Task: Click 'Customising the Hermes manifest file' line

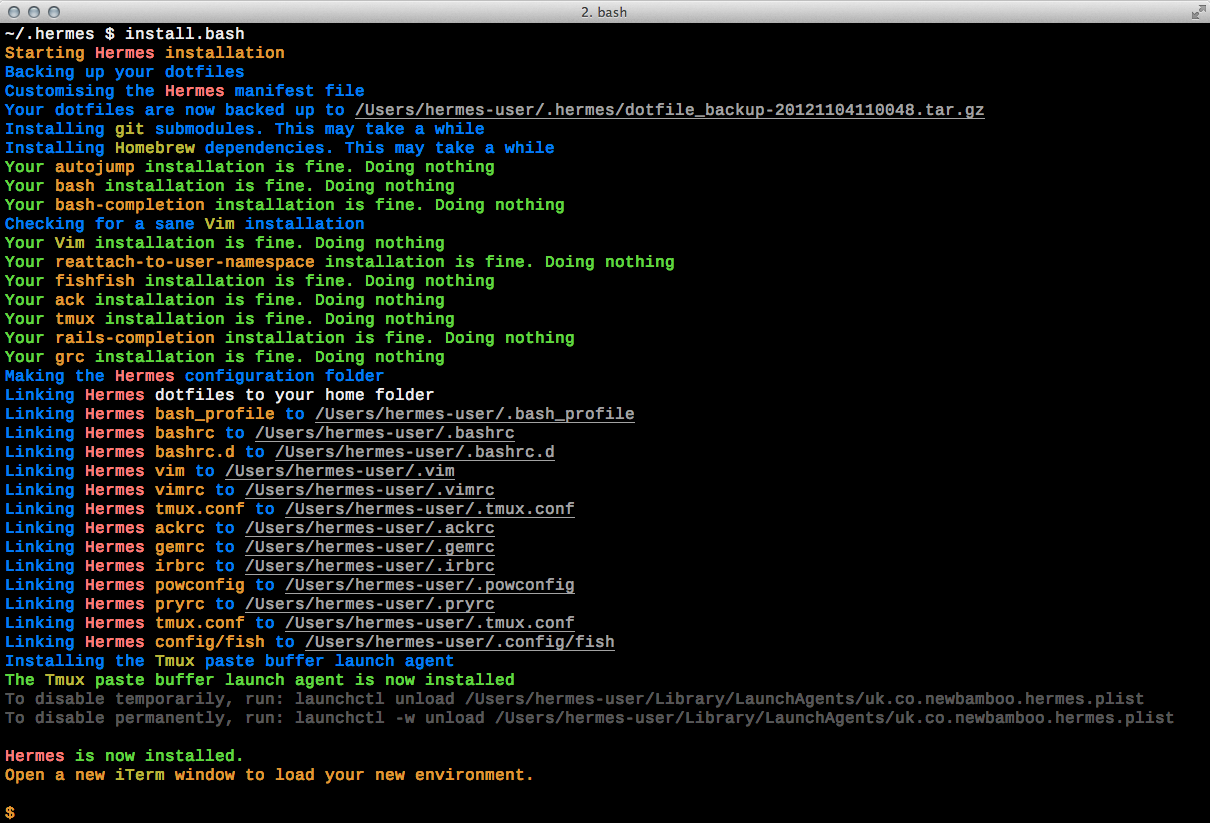Action: pyautogui.click(x=185, y=91)
